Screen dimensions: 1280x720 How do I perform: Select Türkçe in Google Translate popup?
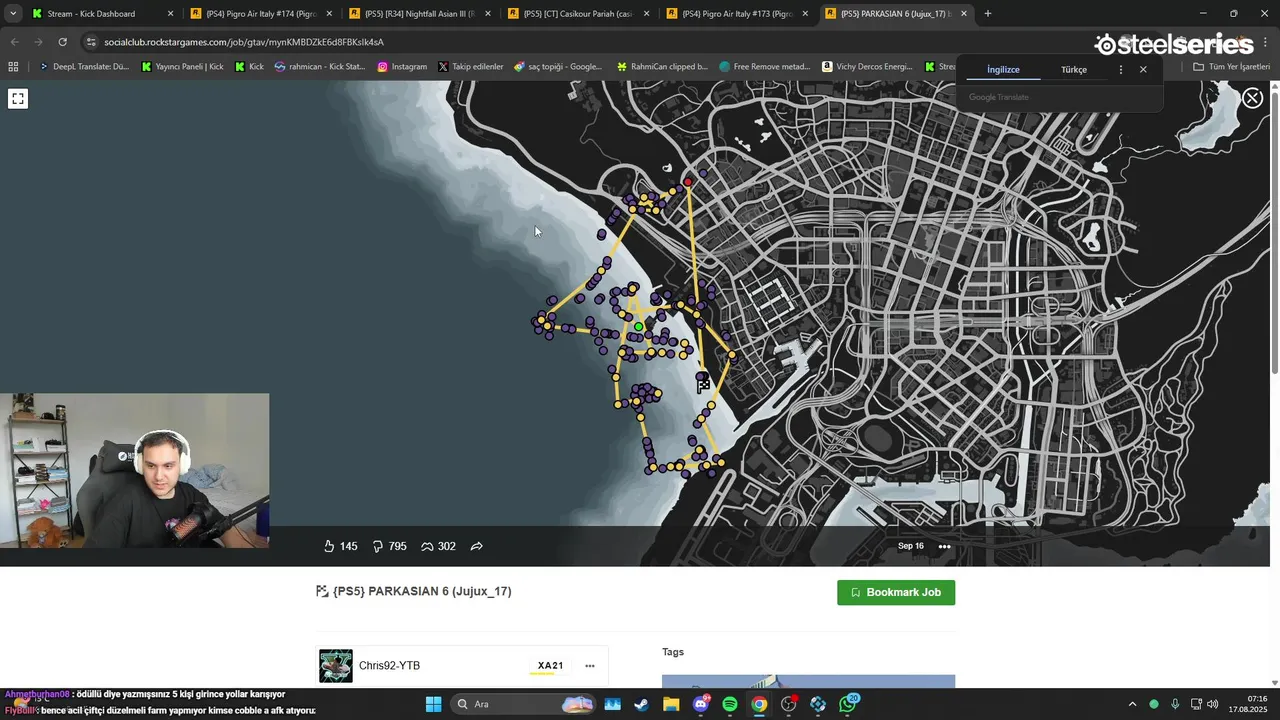[x=1074, y=70]
